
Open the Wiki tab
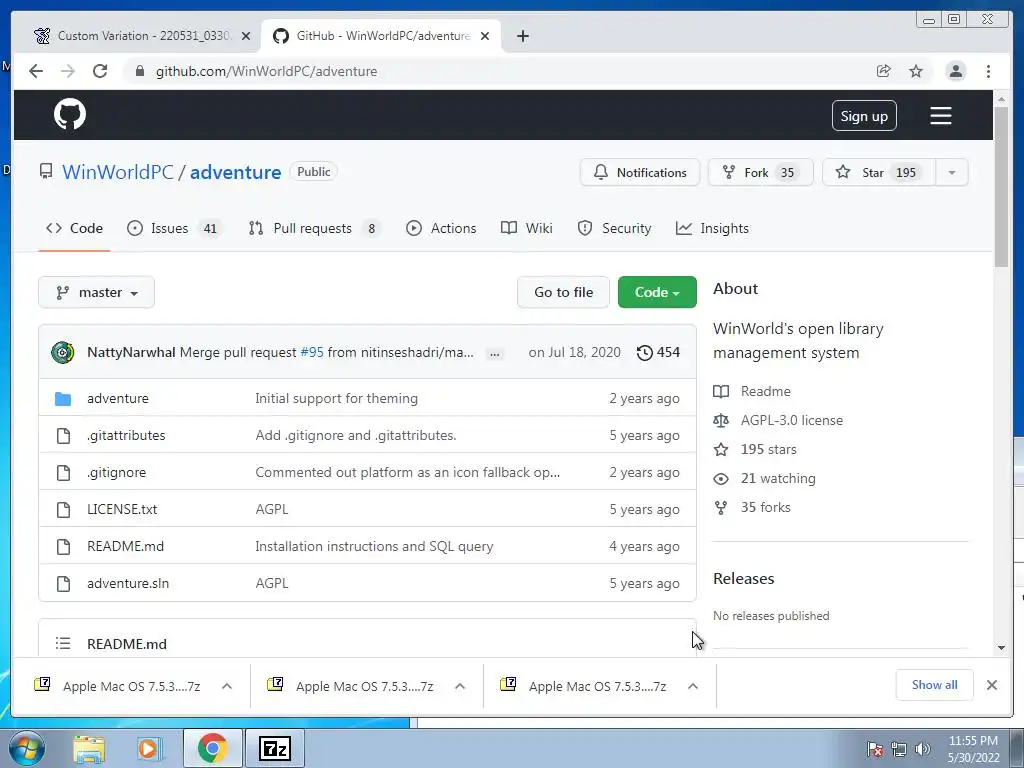(x=526, y=228)
